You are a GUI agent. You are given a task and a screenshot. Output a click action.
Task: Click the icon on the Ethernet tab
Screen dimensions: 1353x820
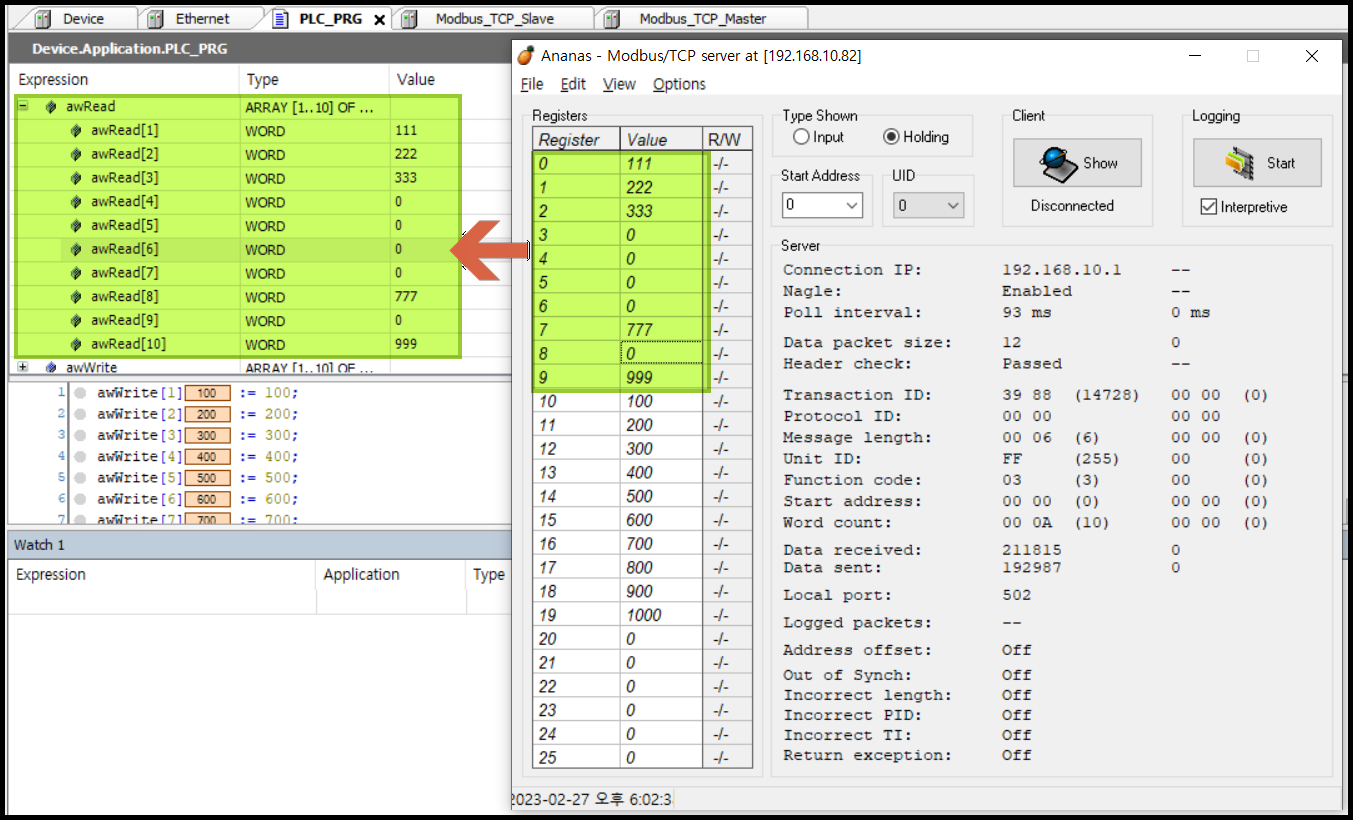tap(155, 17)
